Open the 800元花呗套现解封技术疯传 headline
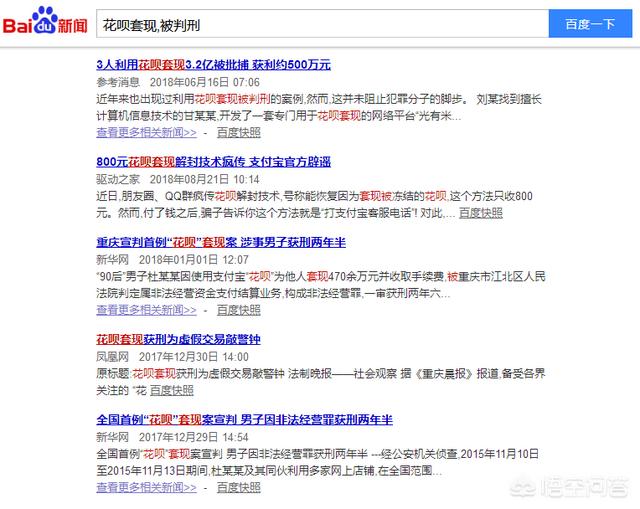Viewport: 640px width, 509px height. (213, 162)
